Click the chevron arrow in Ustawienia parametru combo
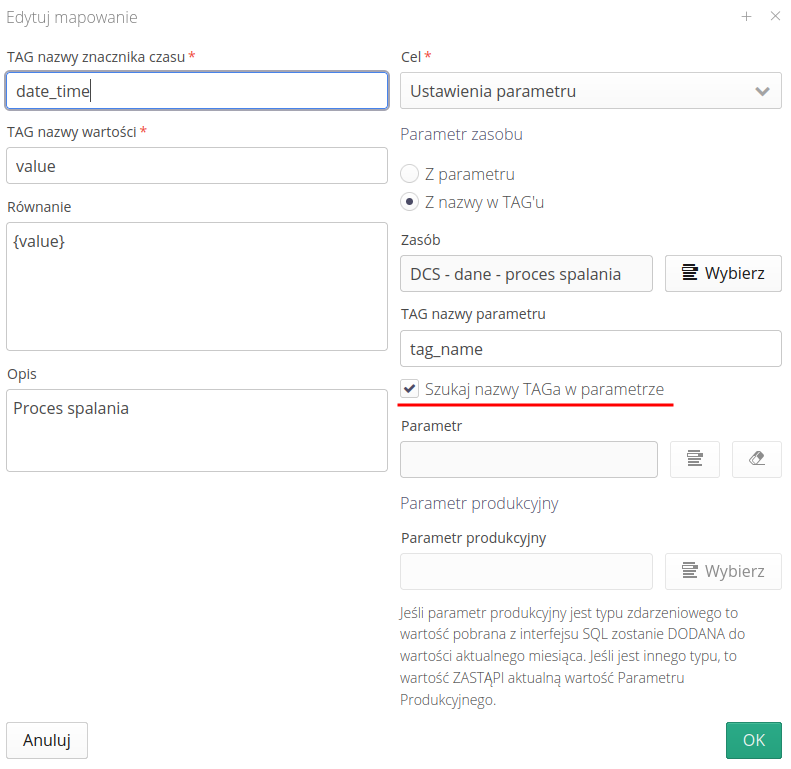The height and width of the screenshot is (769, 791). pyautogui.click(x=763, y=91)
